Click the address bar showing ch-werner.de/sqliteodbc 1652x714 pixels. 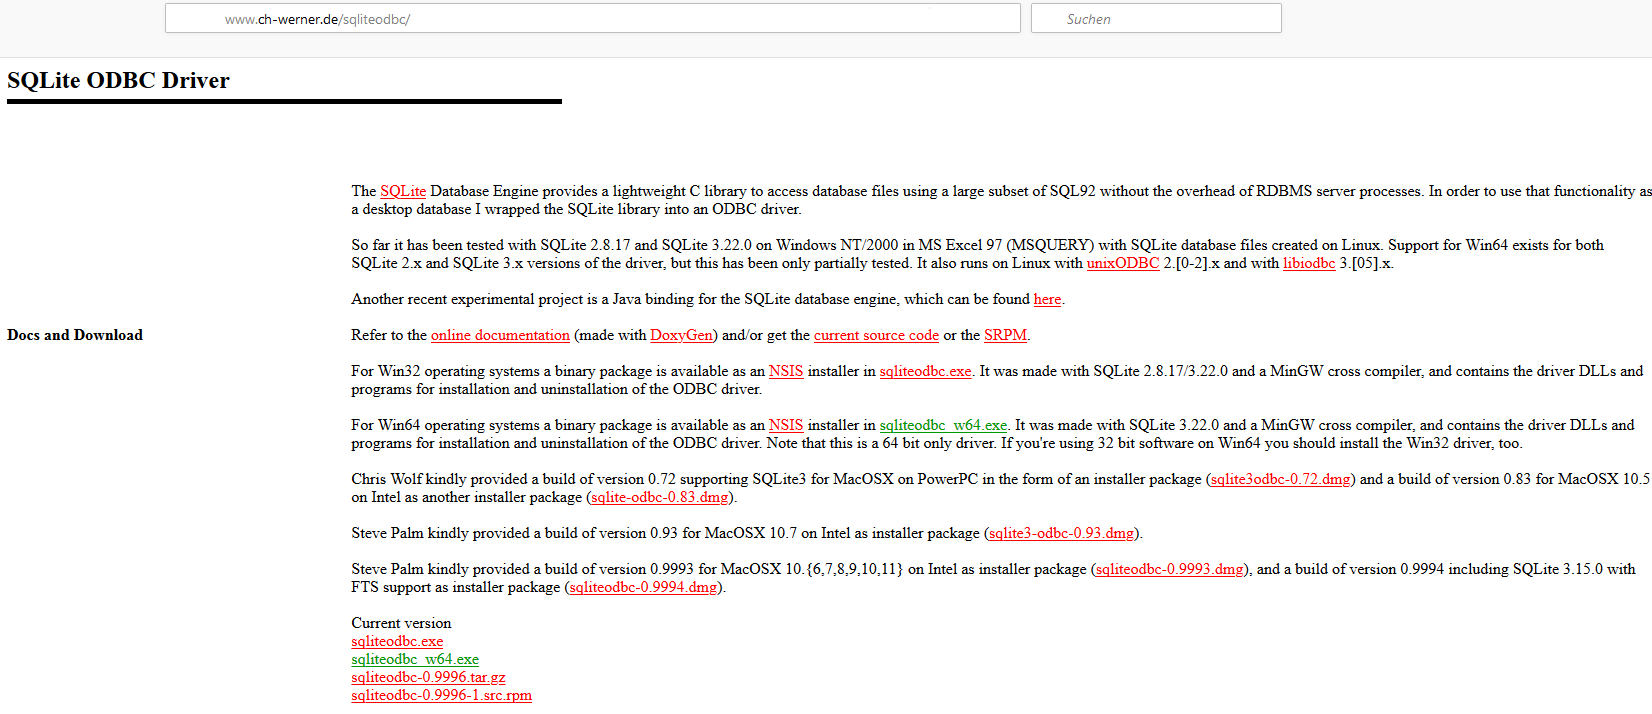click(592, 19)
